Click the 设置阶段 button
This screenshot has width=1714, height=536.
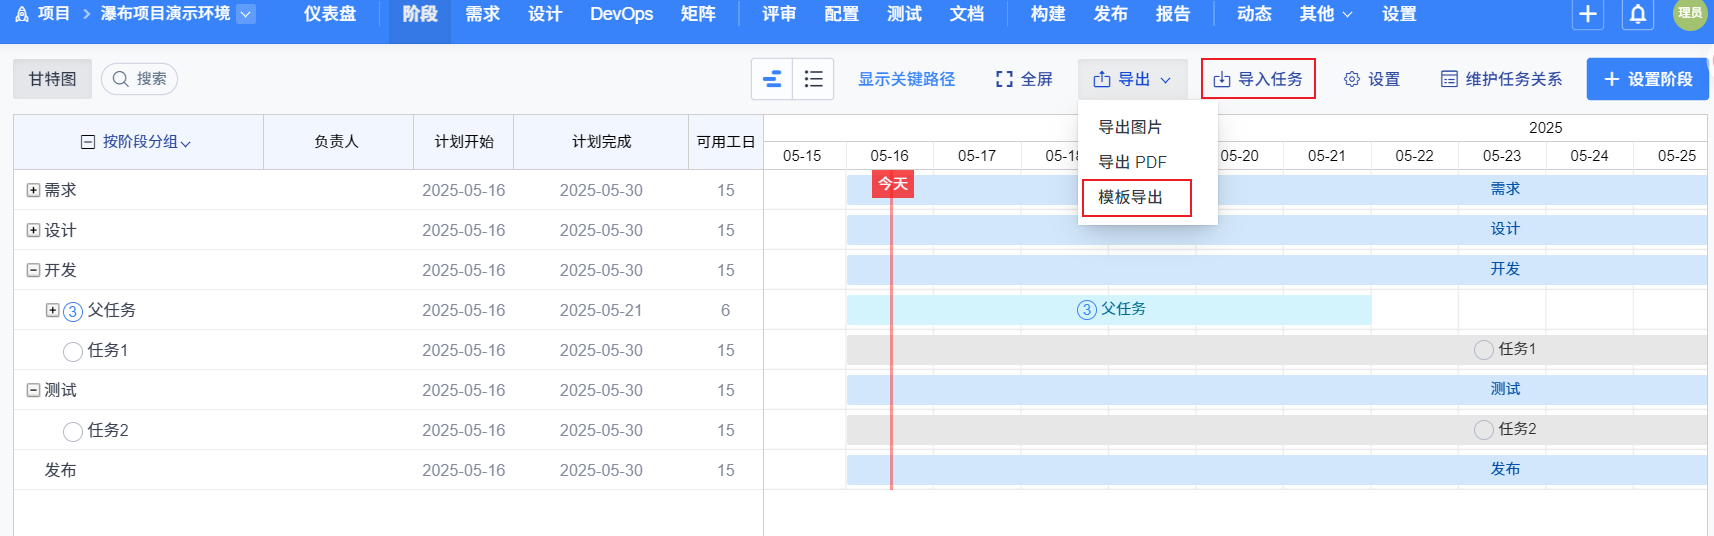click(x=1647, y=79)
